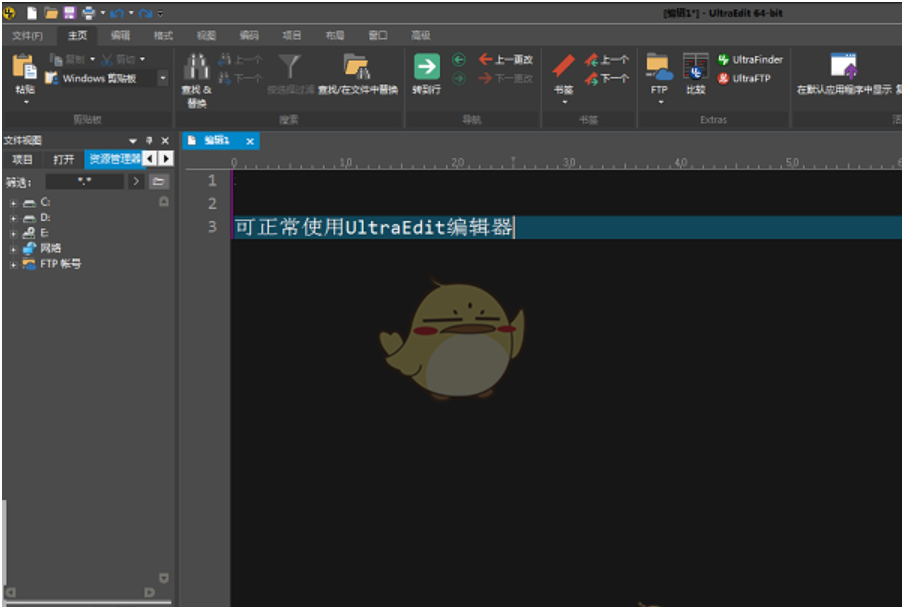Open the dropdown arrow under 书签
This screenshot has width=903, height=607.
pos(564,103)
